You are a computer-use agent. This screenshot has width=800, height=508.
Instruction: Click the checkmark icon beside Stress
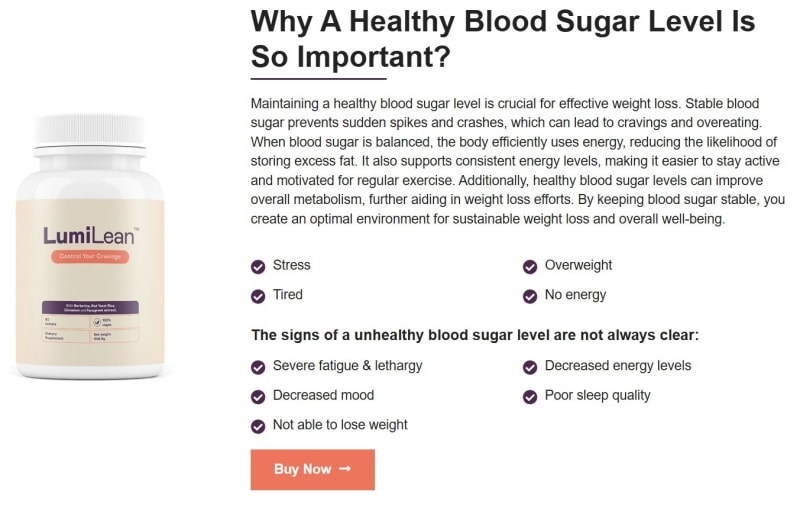click(x=258, y=266)
